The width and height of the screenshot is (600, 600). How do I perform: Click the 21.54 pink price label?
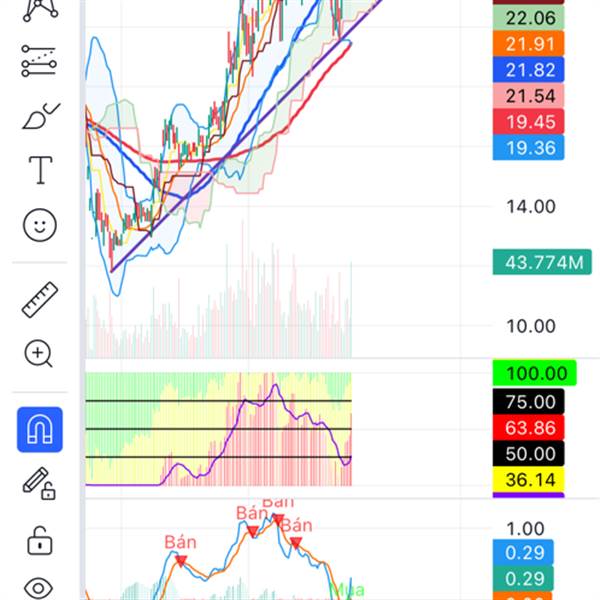pyautogui.click(x=528, y=96)
